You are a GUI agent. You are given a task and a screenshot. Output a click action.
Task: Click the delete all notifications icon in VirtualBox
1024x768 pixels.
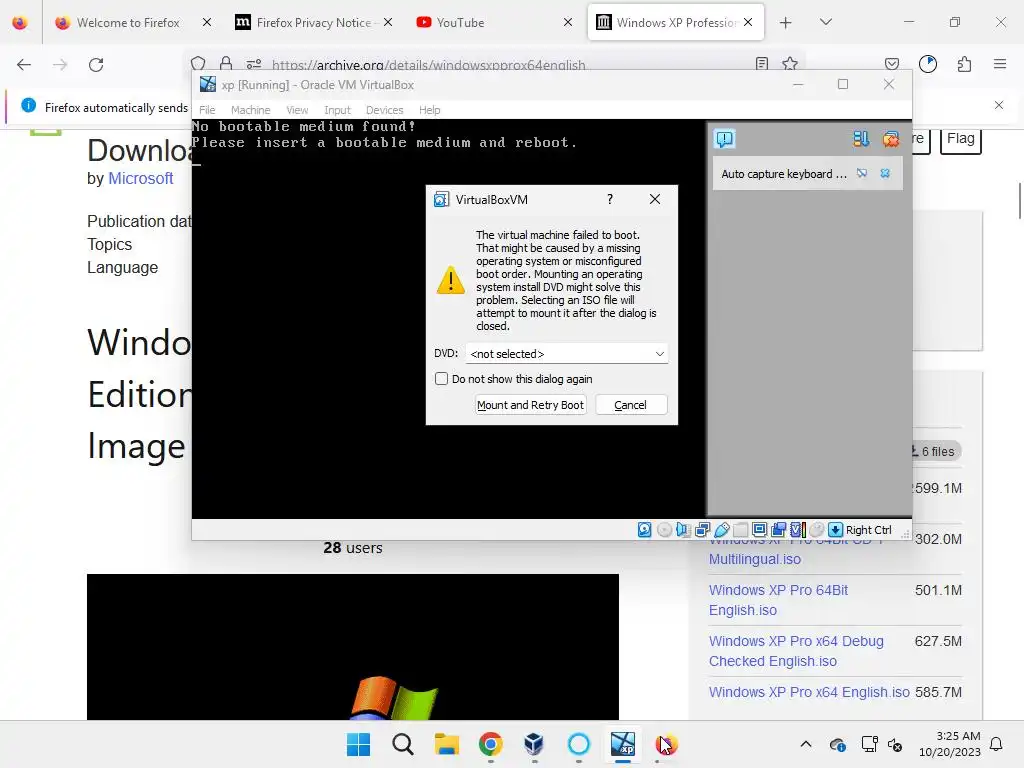891,138
